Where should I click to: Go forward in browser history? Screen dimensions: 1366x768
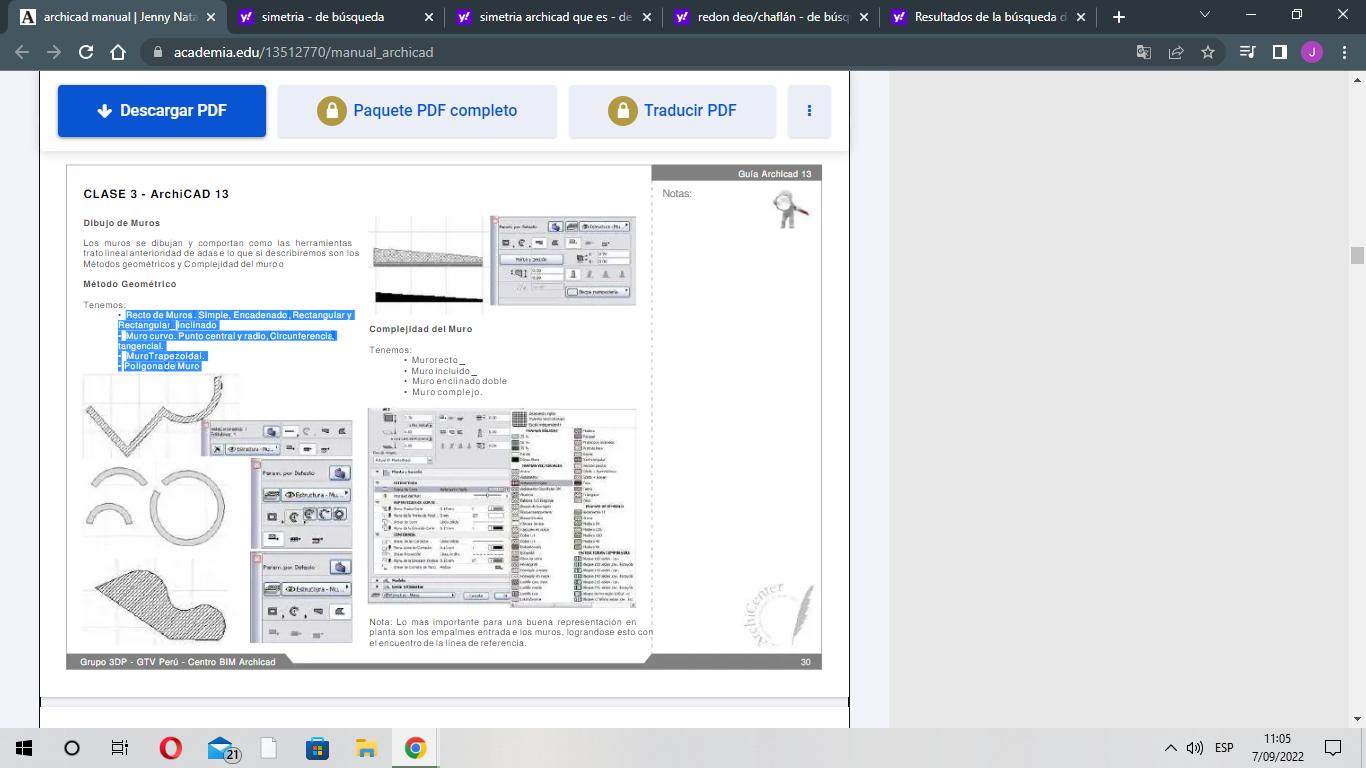[x=54, y=52]
